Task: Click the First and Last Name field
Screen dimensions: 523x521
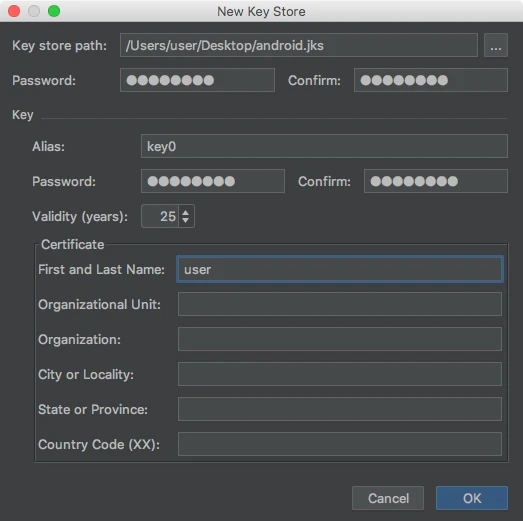Action: pyautogui.click(x=340, y=269)
